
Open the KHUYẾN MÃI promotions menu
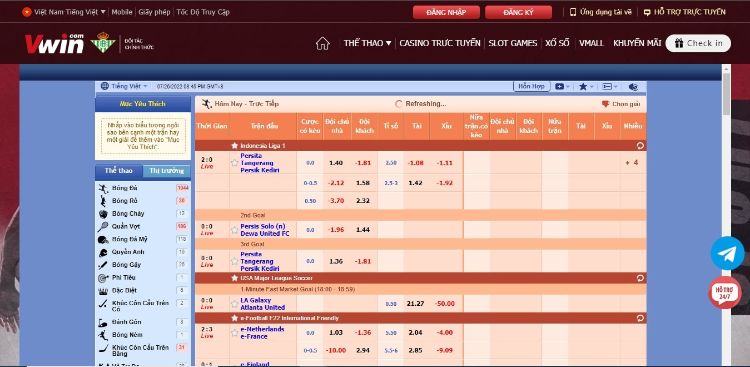coord(637,43)
